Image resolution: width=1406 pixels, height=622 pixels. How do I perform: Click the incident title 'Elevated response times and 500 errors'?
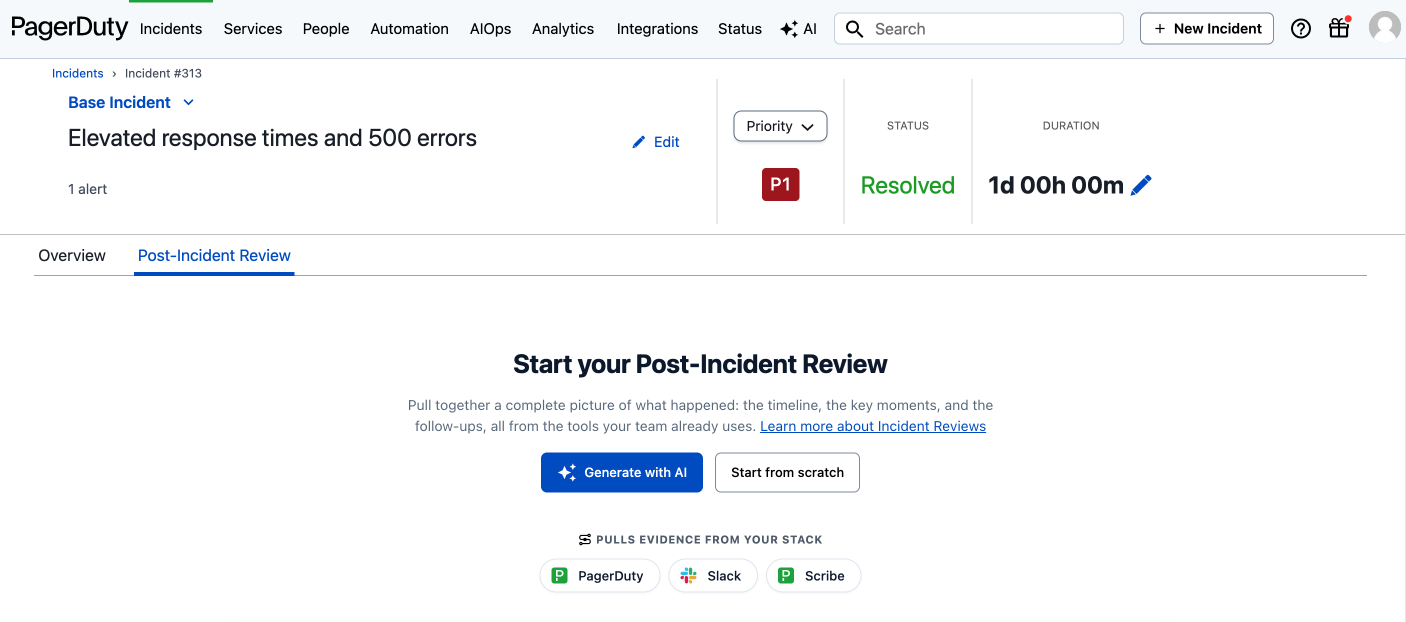272,138
